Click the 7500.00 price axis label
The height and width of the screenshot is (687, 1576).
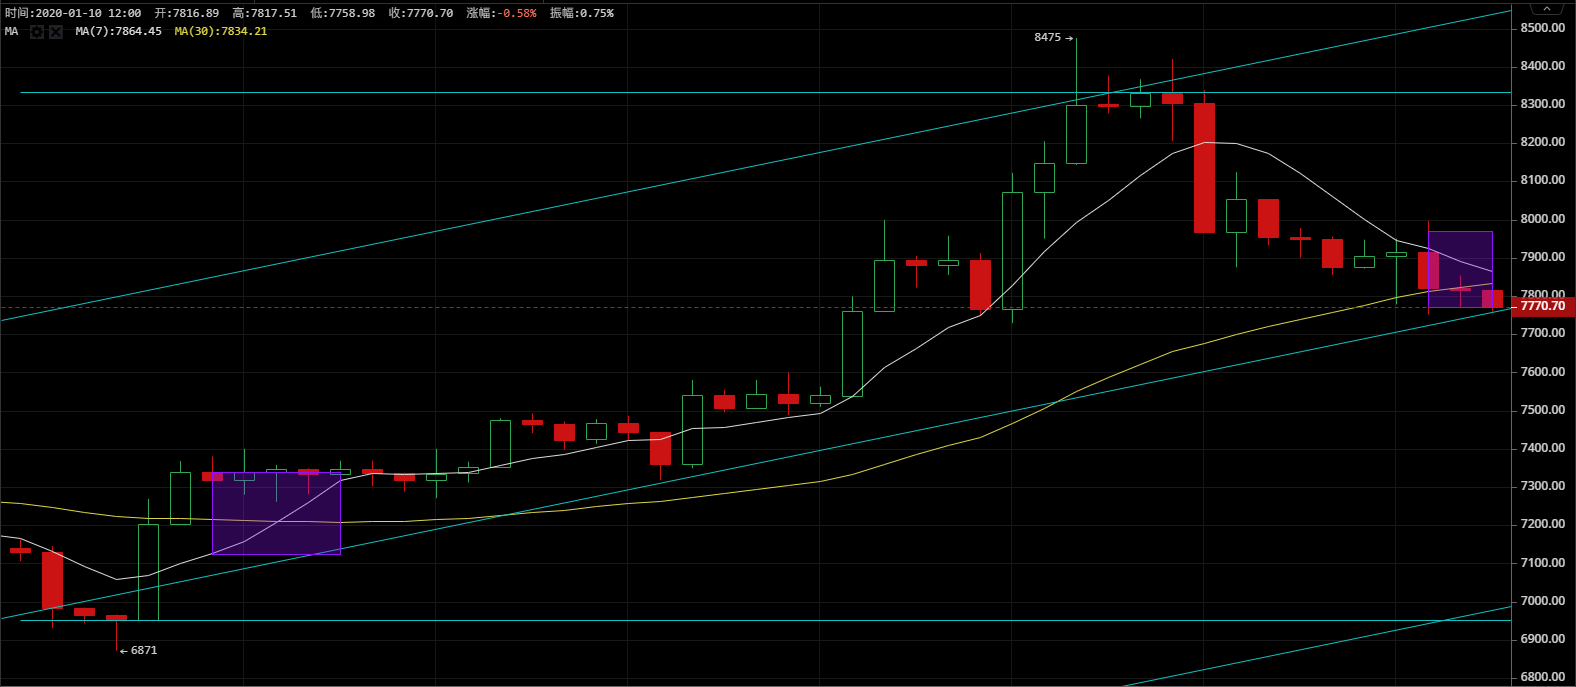point(1543,410)
